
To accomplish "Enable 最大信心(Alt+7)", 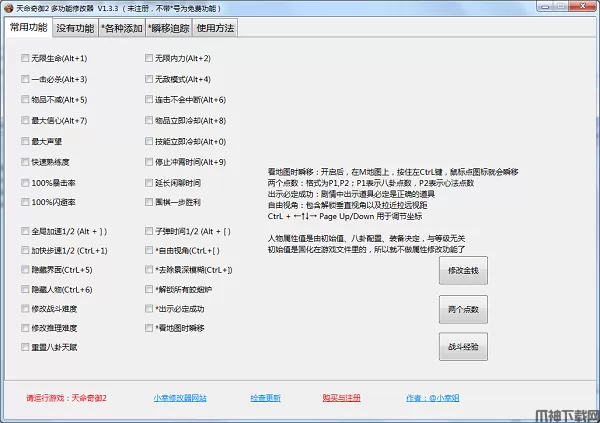I will pyautogui.click(x=25, y=121).
